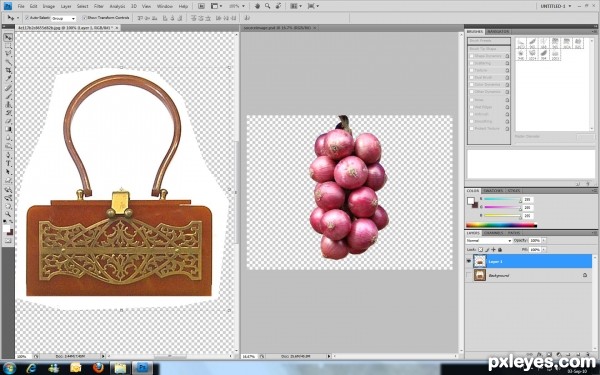This screenshot has height=375, width=600.
Task: Enable Dual Brush checkbox
Action: click(x=472, y=78)
